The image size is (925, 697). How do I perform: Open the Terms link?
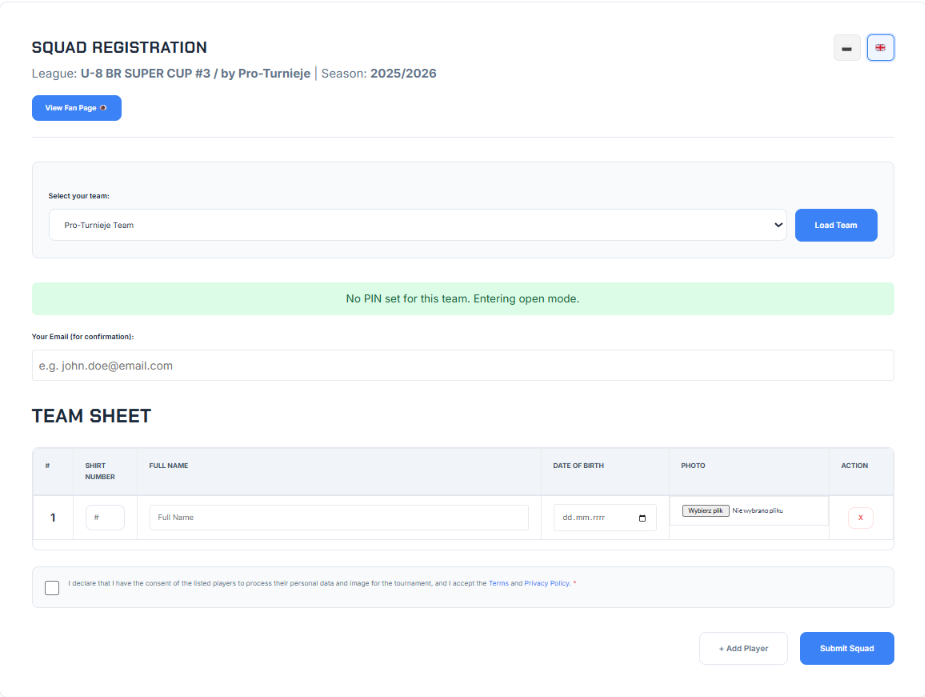498,583
